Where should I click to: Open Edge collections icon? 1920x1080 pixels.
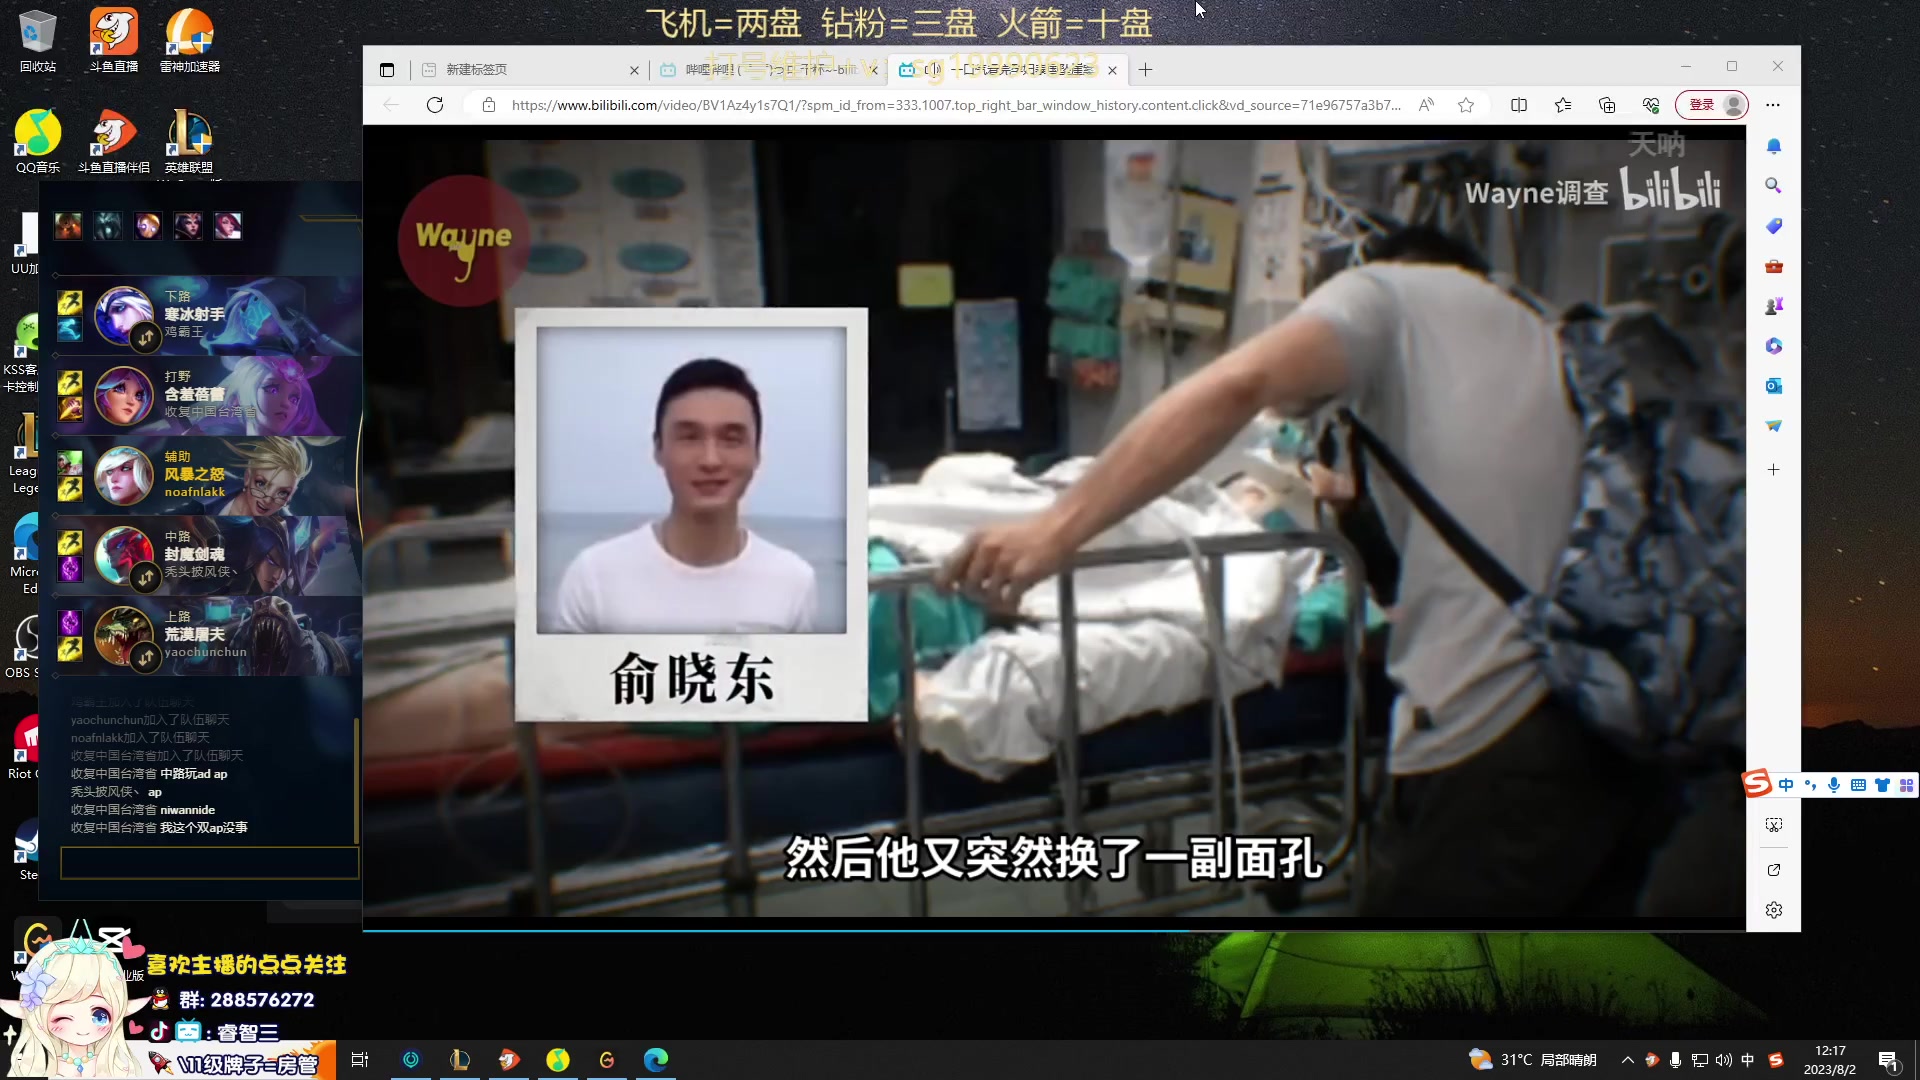coord(1607,105)
